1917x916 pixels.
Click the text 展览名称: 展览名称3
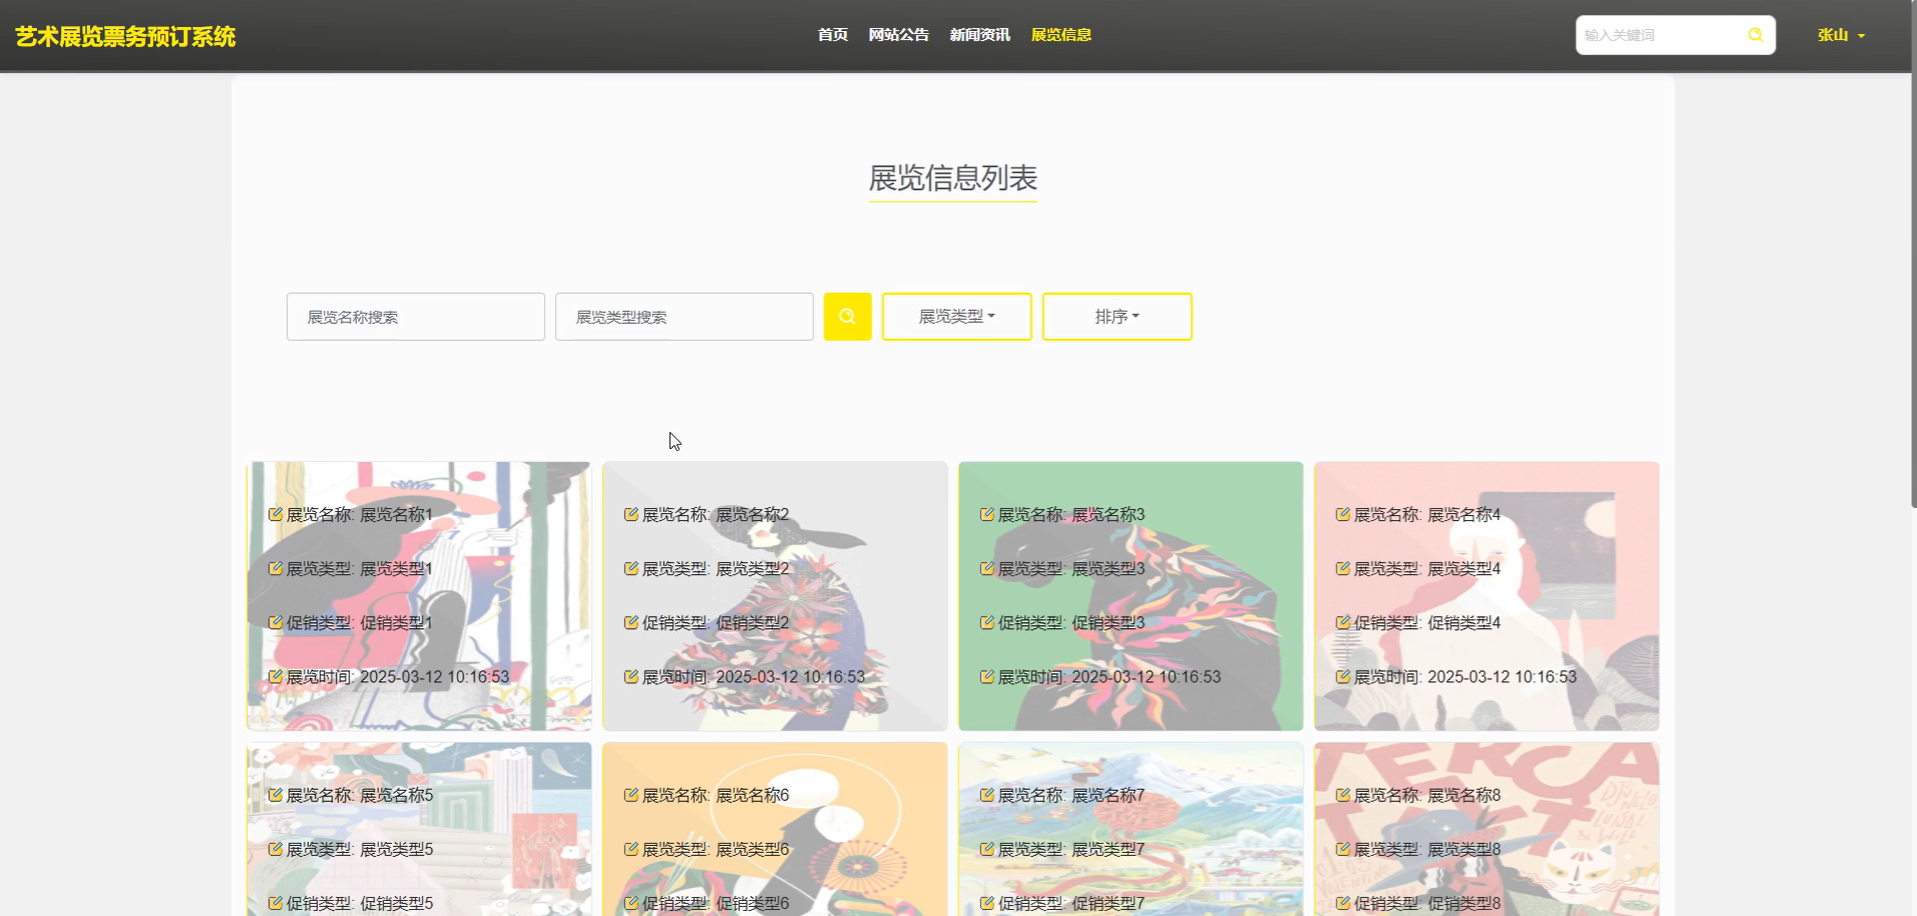pos(1072,514)
